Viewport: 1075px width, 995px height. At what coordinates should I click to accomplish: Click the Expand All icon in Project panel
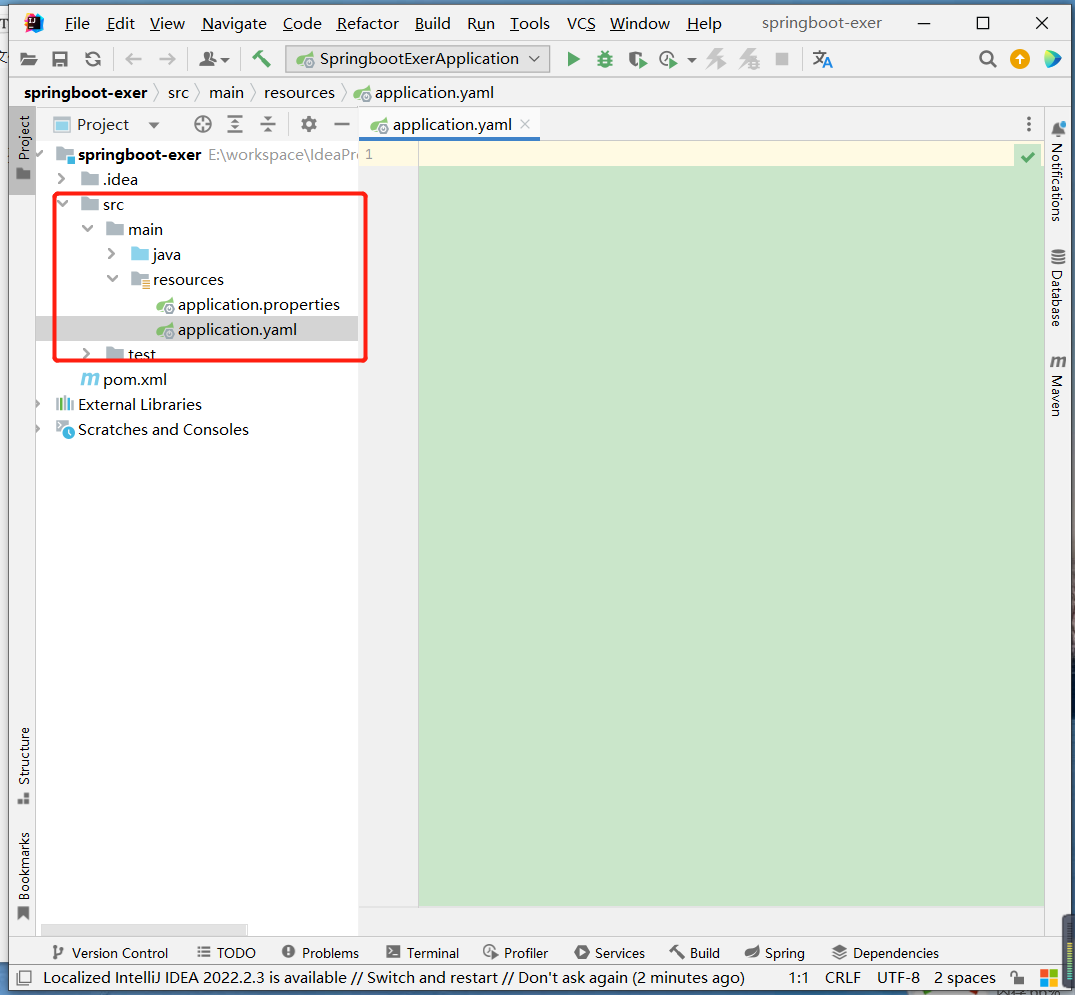[x=235, y=124]
